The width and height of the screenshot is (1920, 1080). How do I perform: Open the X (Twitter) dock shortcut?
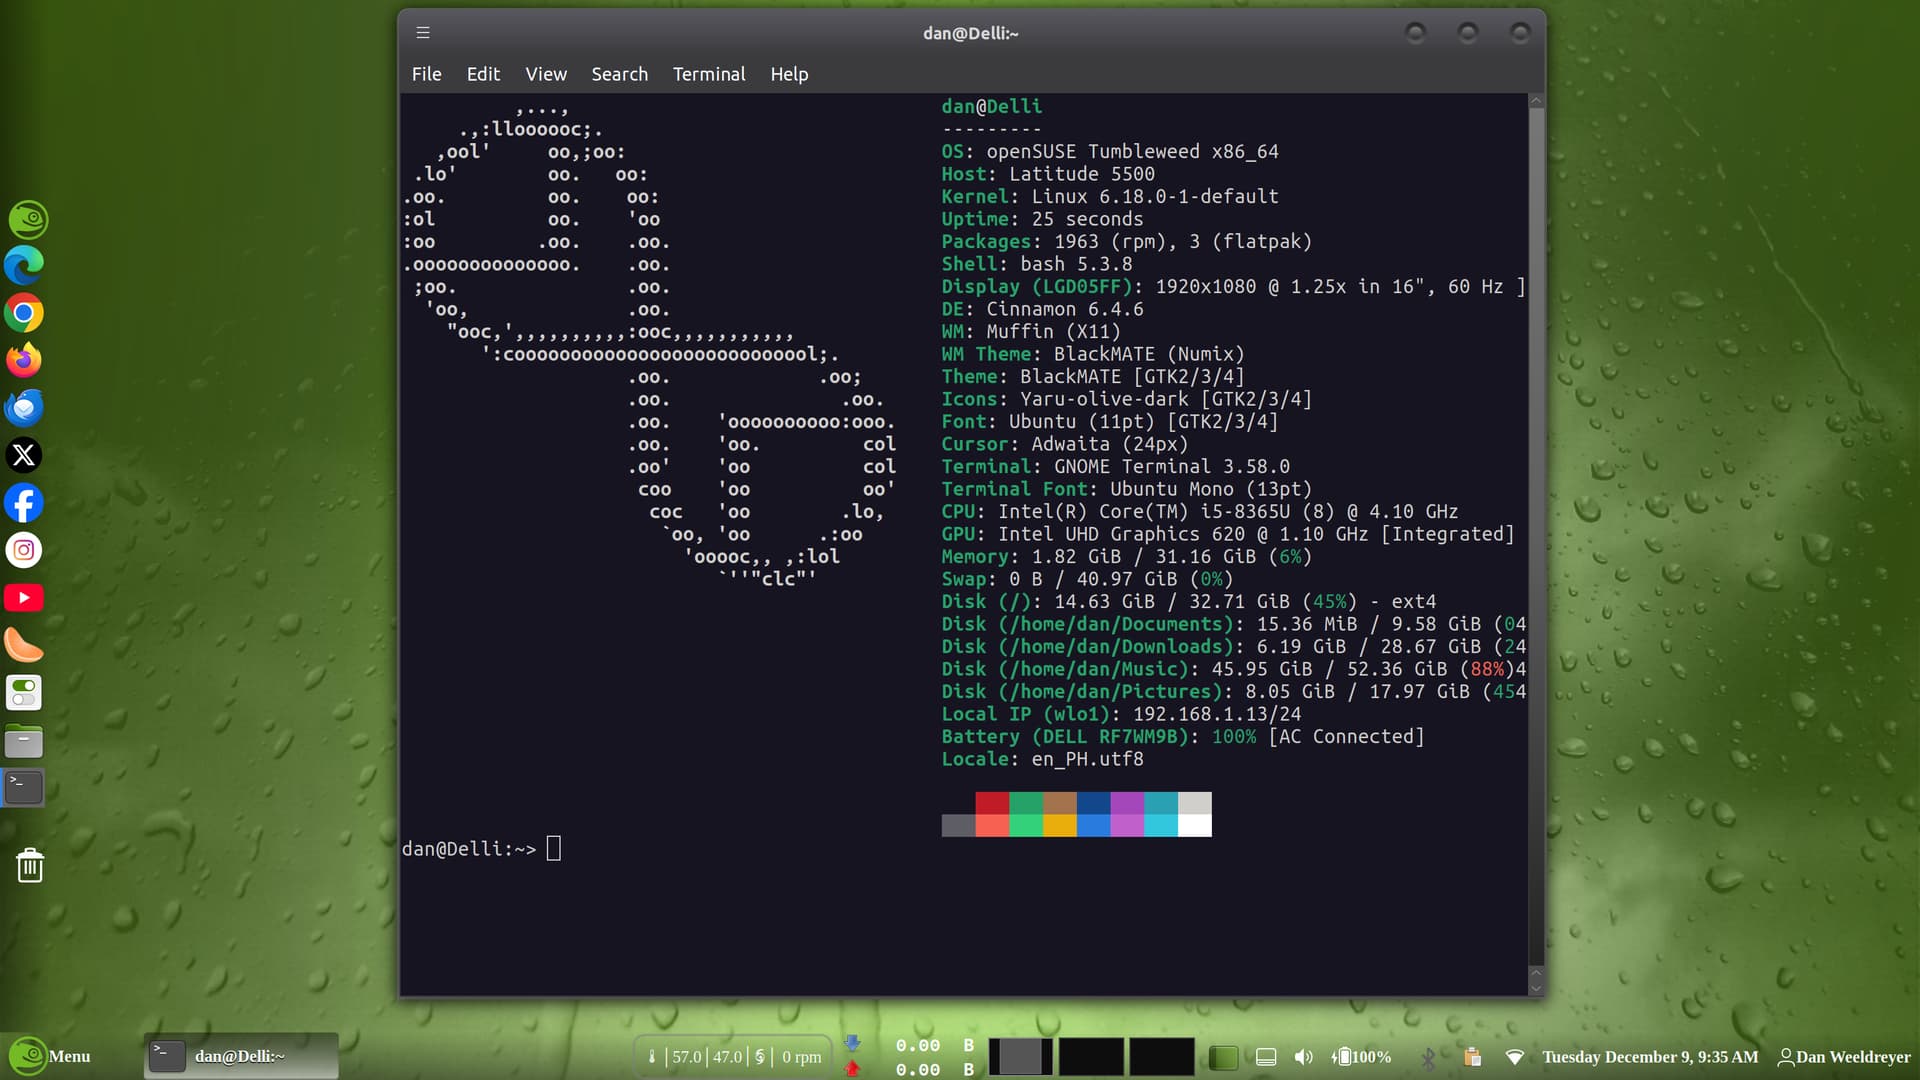(x=24, y=455)
